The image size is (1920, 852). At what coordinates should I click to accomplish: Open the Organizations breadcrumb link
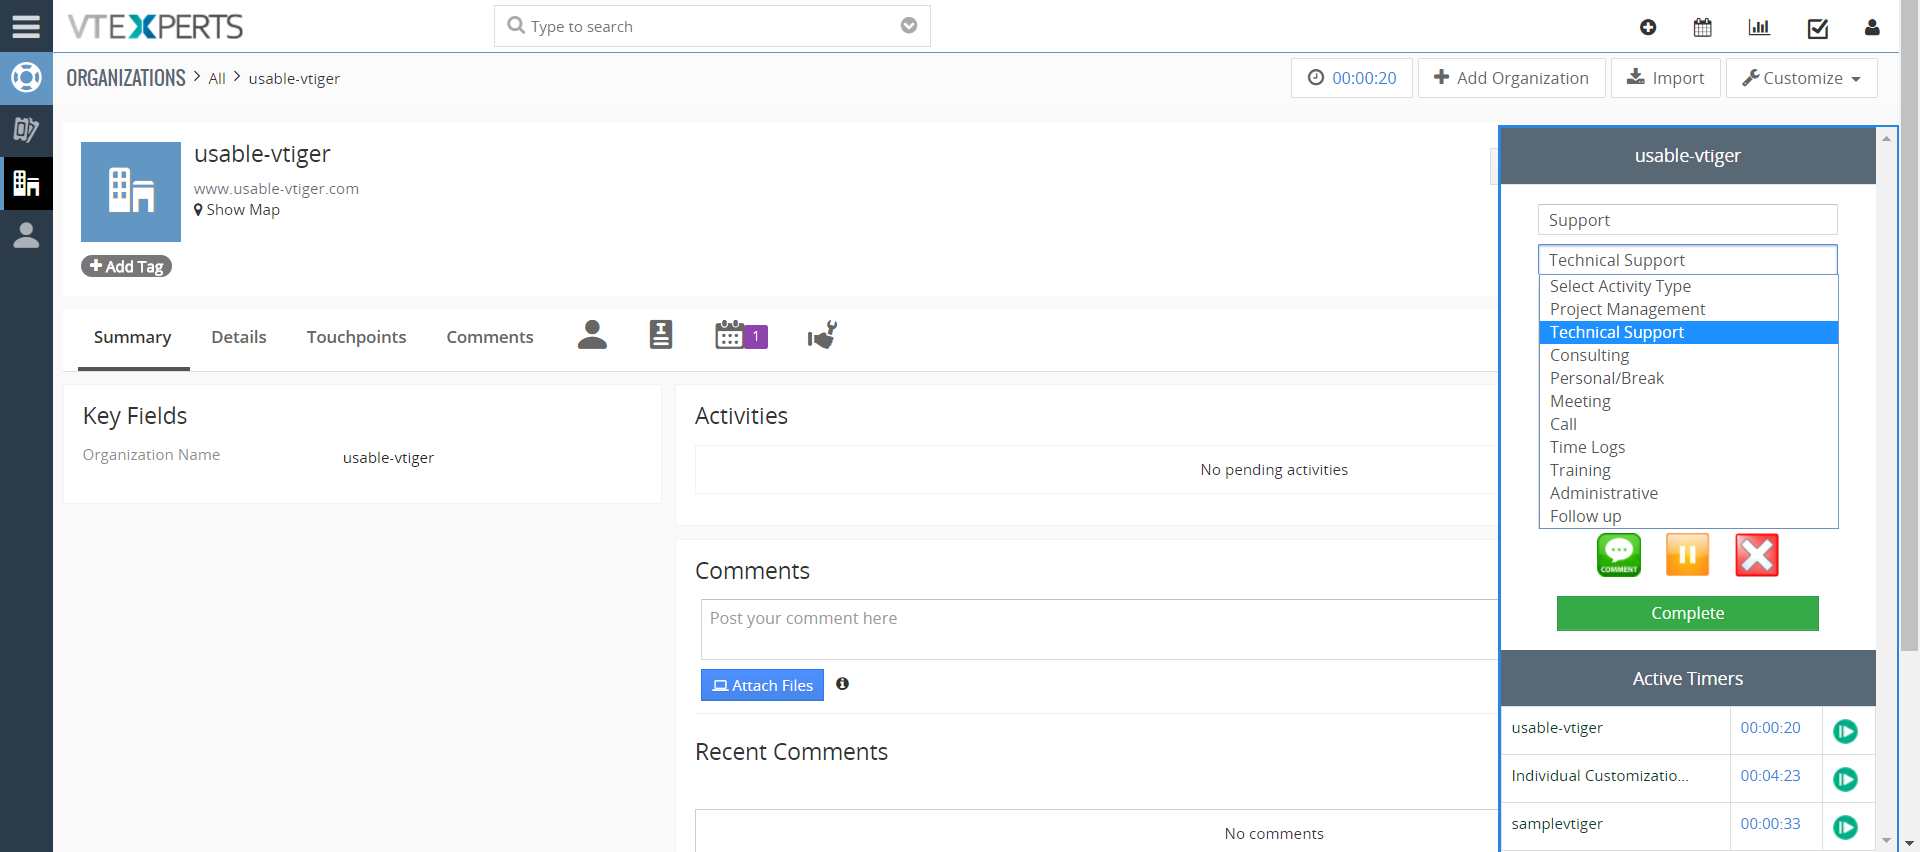tap(126, 78)
